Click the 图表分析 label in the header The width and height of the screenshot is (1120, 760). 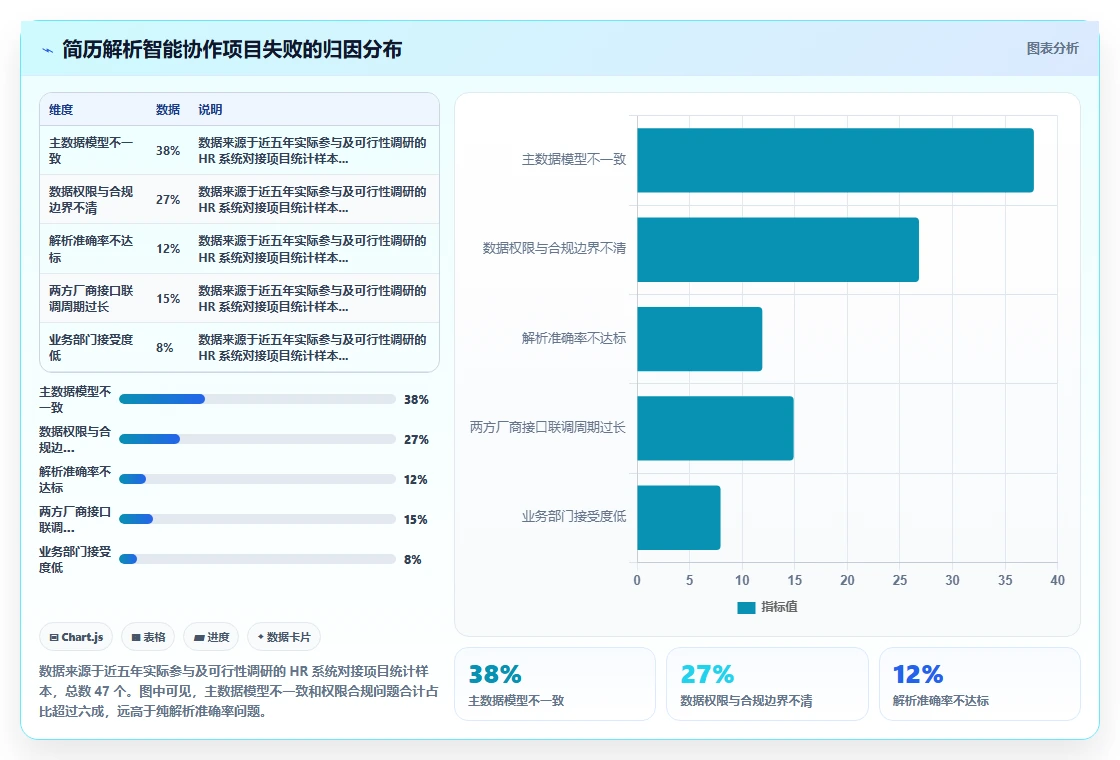(1052, 49)
